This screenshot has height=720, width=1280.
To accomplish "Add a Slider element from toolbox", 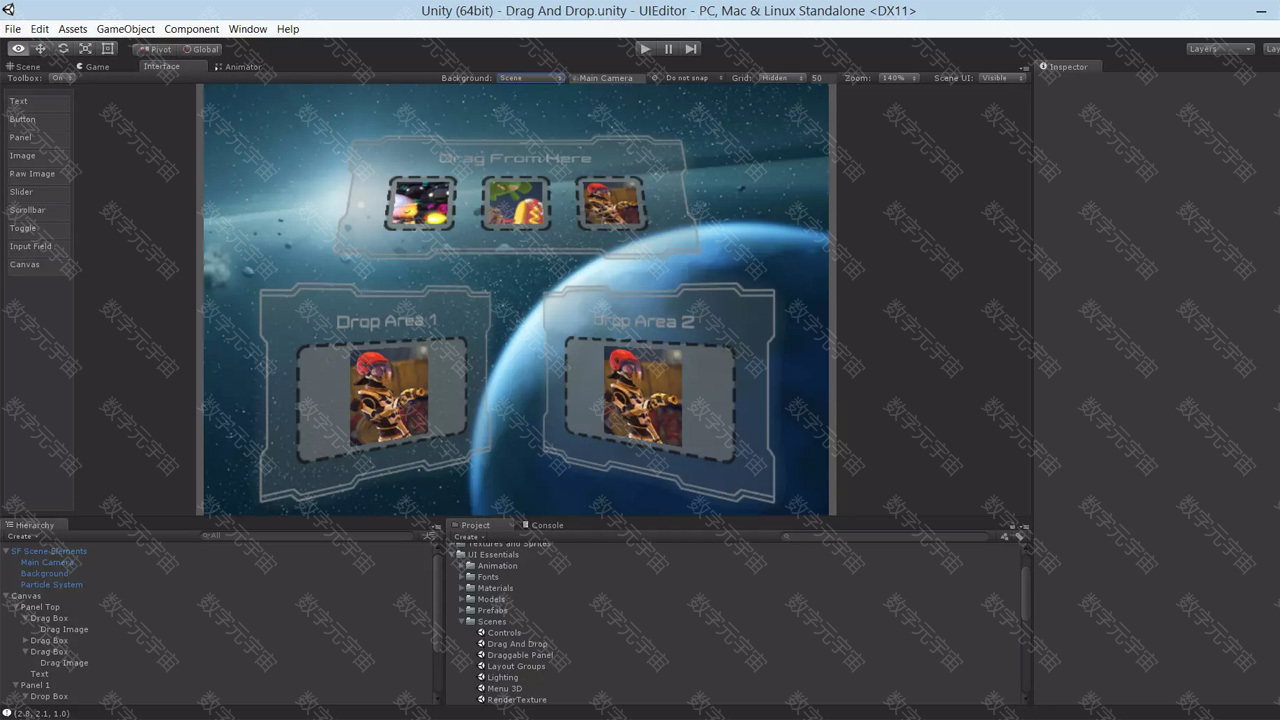I will point(39,191).
